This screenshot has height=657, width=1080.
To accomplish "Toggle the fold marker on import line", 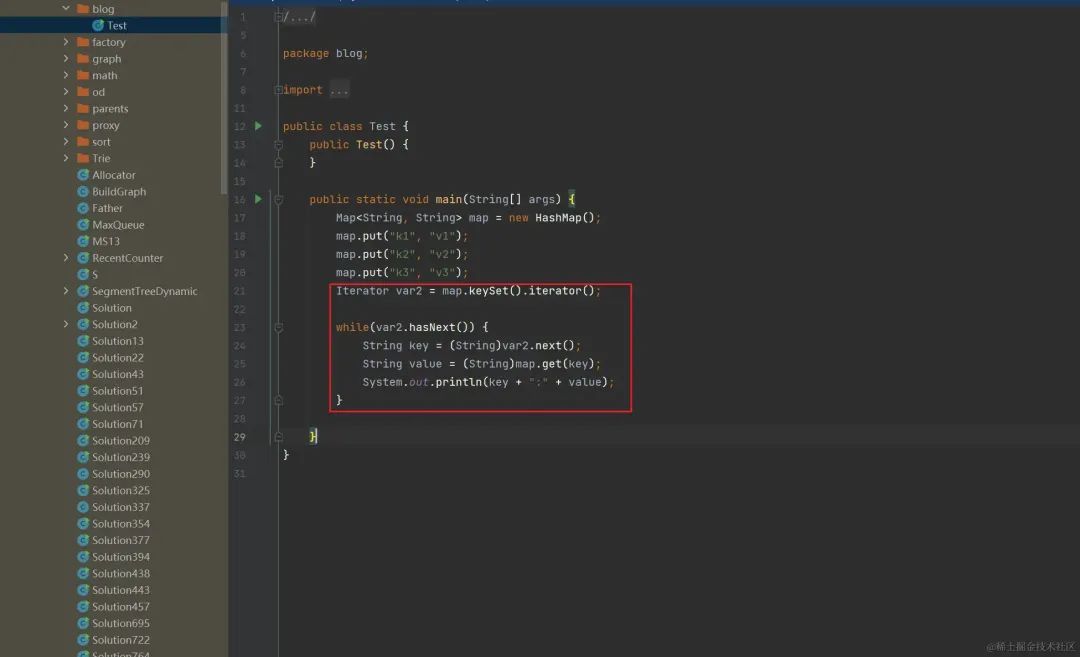I will pos(277,90).
